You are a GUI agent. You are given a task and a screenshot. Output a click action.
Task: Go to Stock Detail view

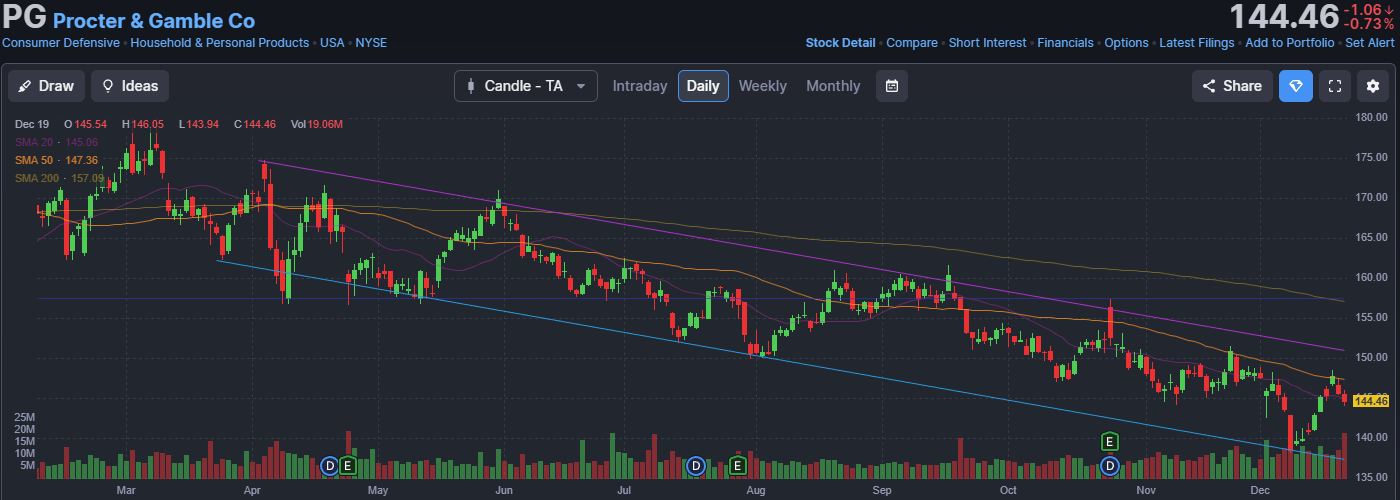pyautogui.click(x=840, y=43)
